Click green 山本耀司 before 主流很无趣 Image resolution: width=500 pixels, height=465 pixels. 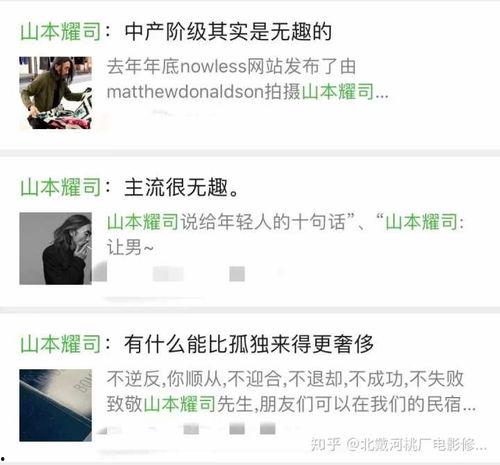coord(60,188)
